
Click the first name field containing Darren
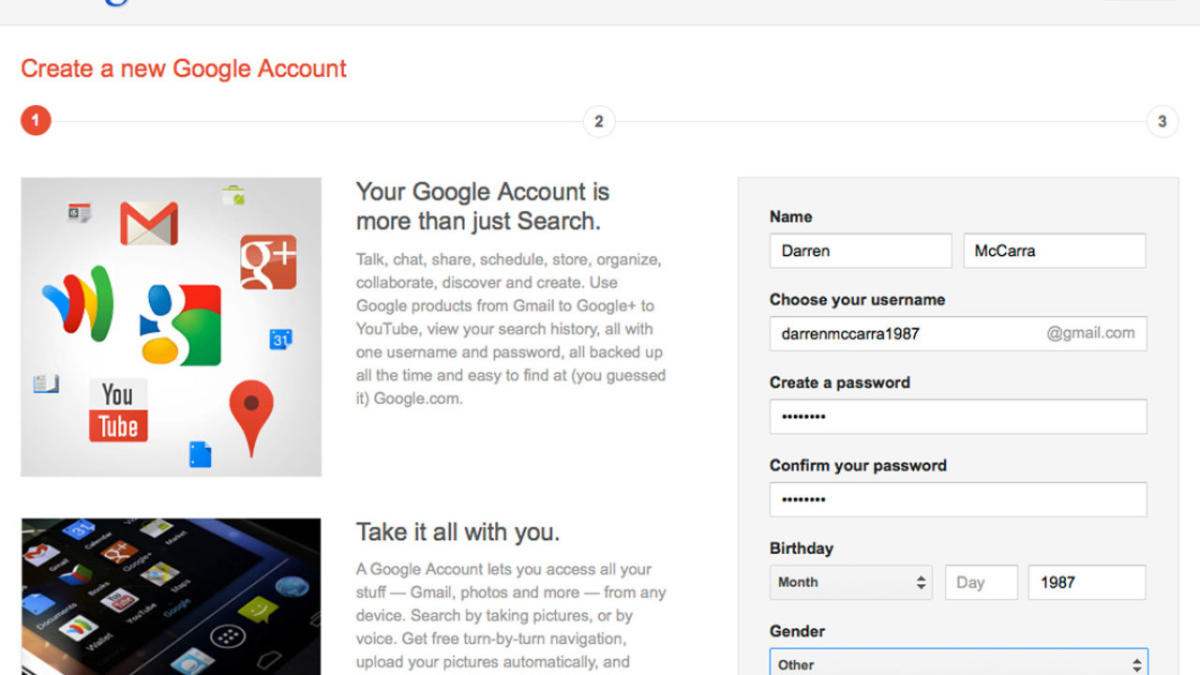860,251
